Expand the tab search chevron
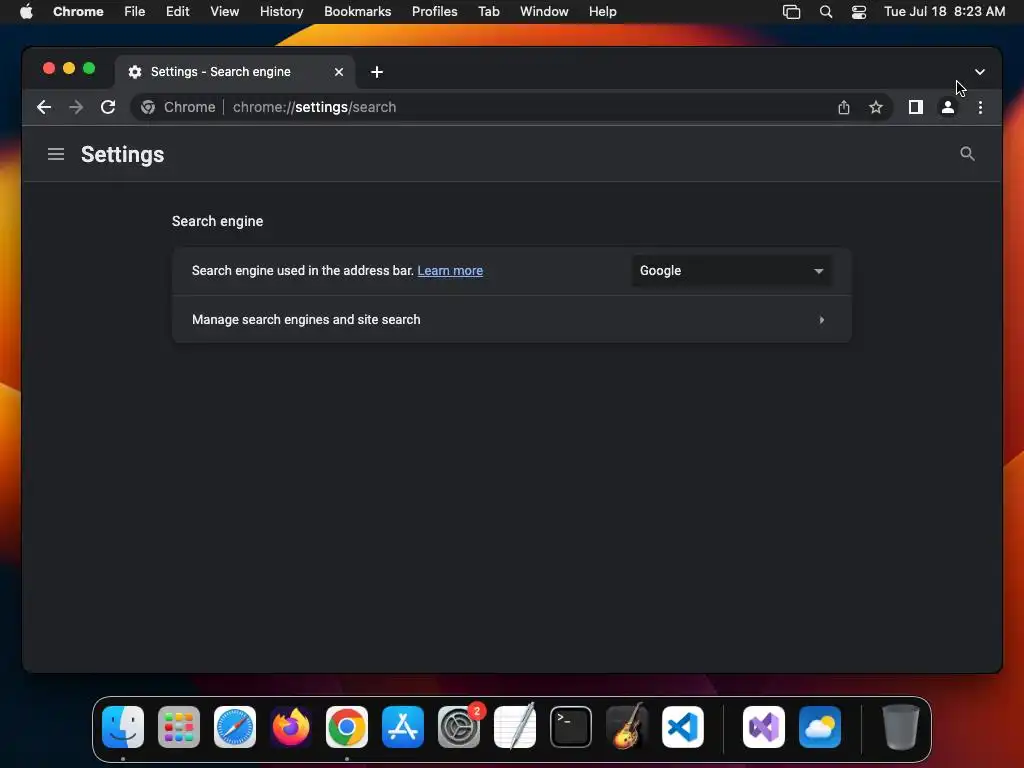1024x768 pixels. coord(980,72)
